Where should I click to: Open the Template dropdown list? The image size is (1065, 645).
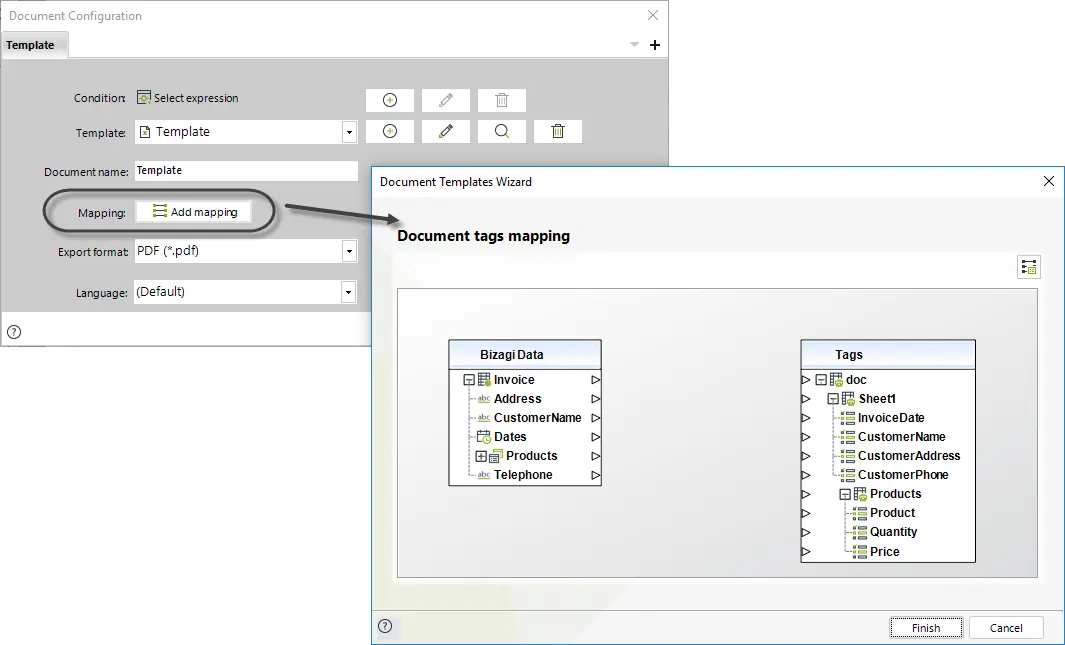pyautogui.click(x=349, y=132)
